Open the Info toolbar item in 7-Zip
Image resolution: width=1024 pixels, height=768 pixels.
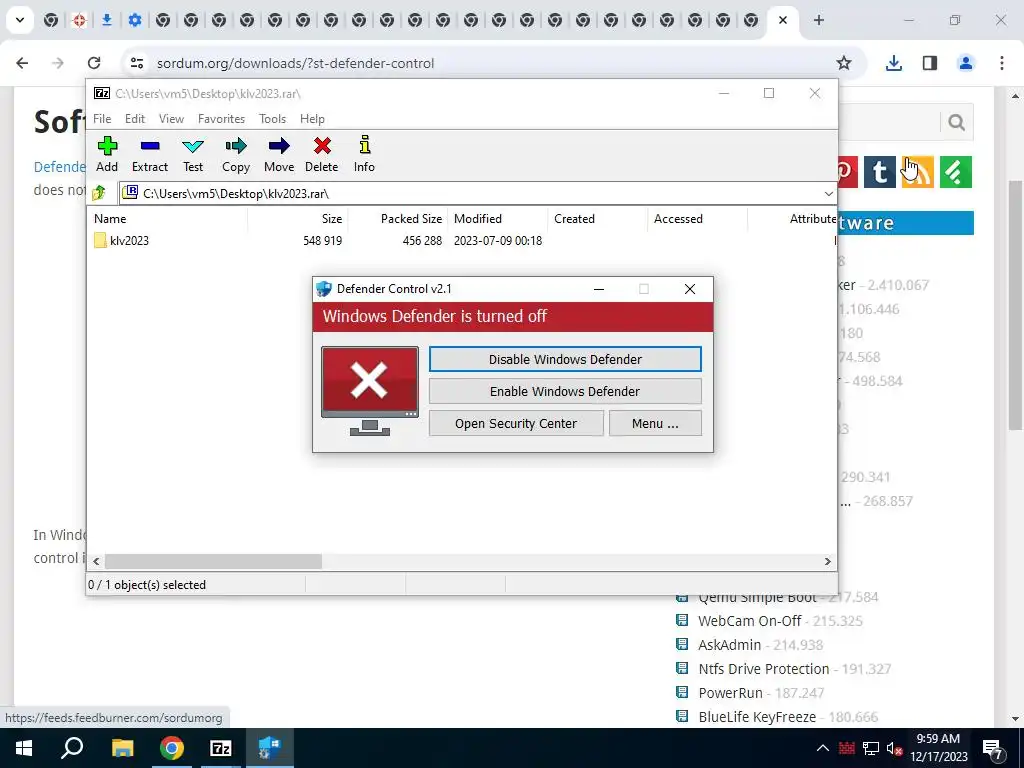(364, 155)
